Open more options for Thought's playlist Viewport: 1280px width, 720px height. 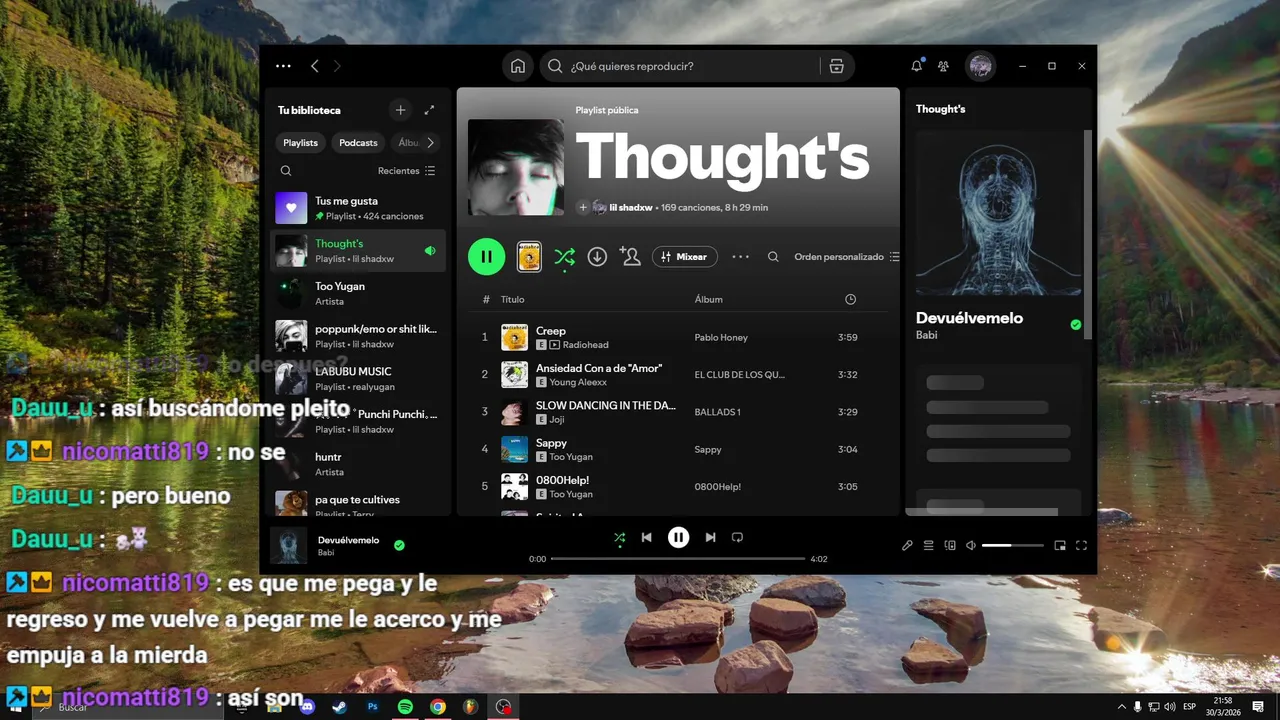(740, 257)
